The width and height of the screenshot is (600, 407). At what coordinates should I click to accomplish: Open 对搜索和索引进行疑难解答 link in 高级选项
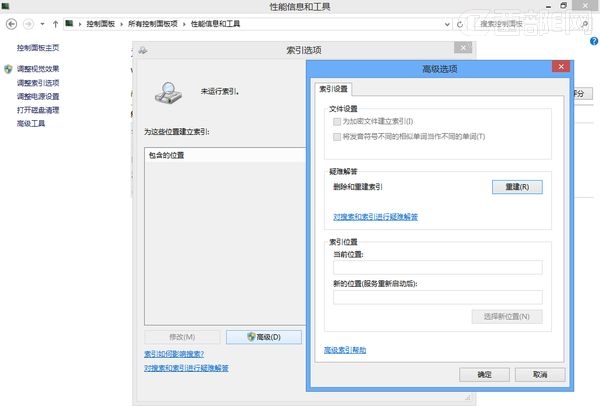(x=375, y=217)
